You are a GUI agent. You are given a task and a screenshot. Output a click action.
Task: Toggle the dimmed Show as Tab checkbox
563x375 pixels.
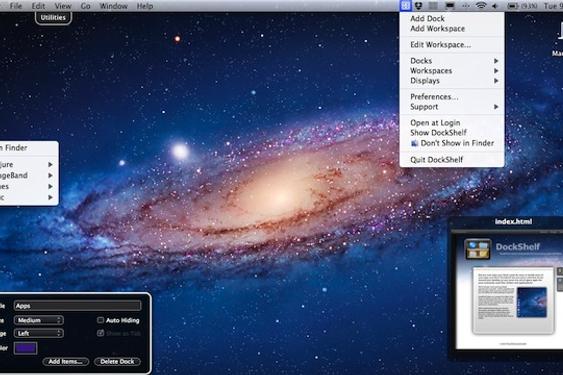pyautogui.click(x=101, y=333)
